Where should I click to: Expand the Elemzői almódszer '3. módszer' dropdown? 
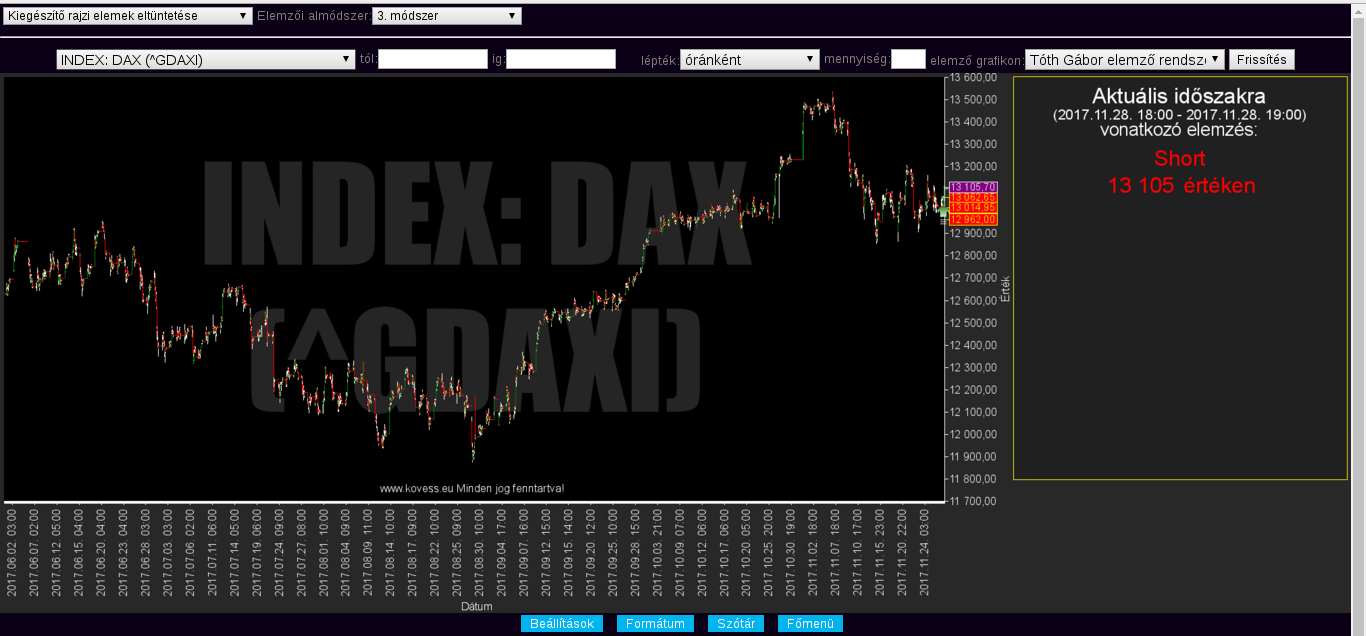(x=446, y=16)
